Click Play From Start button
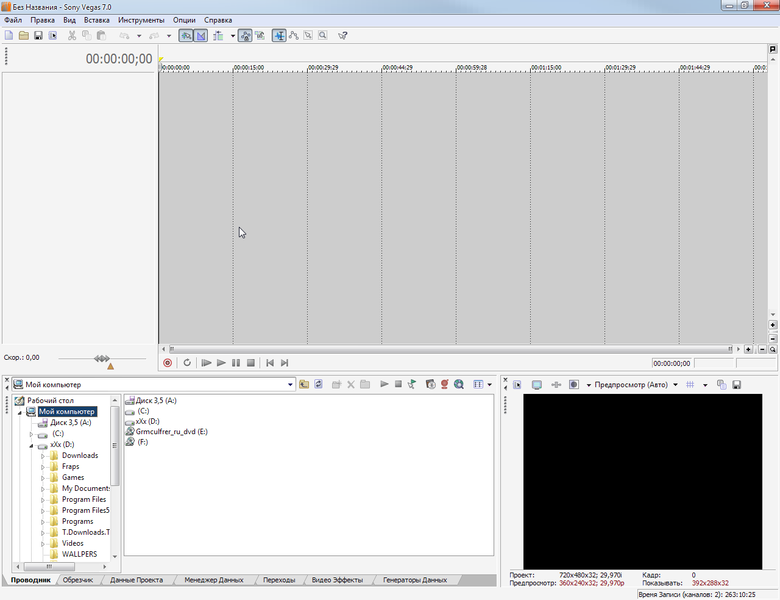The image size is (780, 600). [206, 363]
